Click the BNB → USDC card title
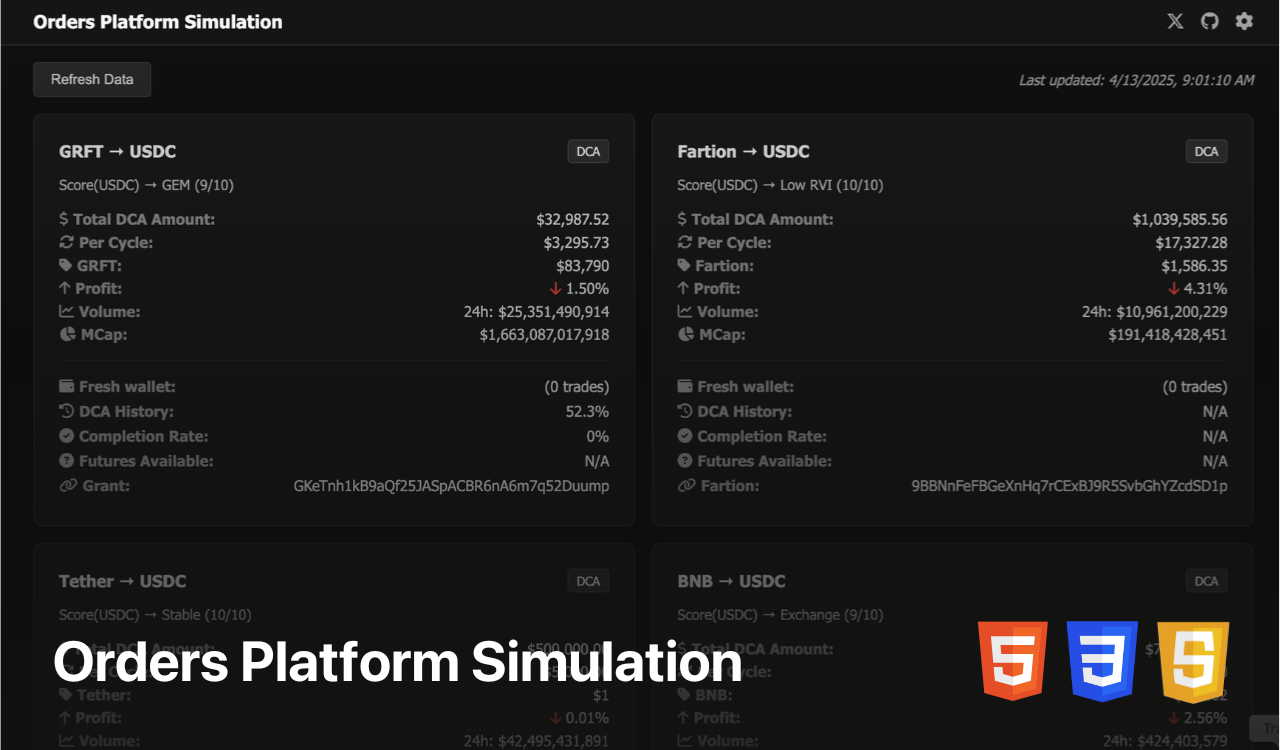The image size is (1280, 750). tap(731, 581)
